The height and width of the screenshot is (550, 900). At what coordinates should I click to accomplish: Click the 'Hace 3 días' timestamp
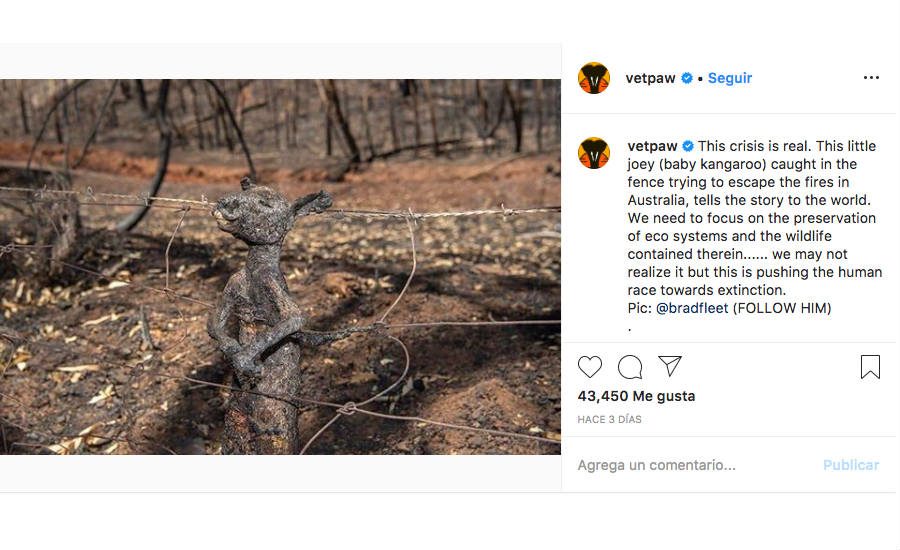[609, 420]
